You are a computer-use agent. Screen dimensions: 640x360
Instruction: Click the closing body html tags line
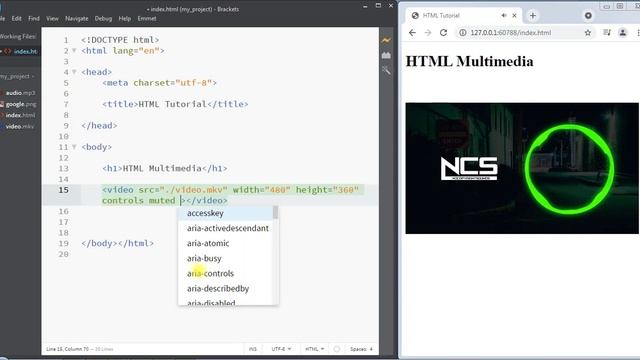[x=118, y=243]
